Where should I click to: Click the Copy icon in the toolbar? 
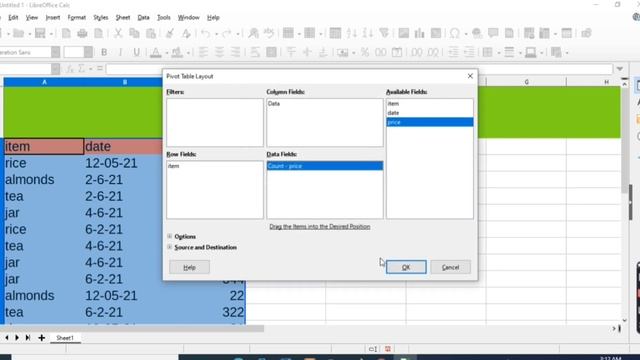click(134, 33)
